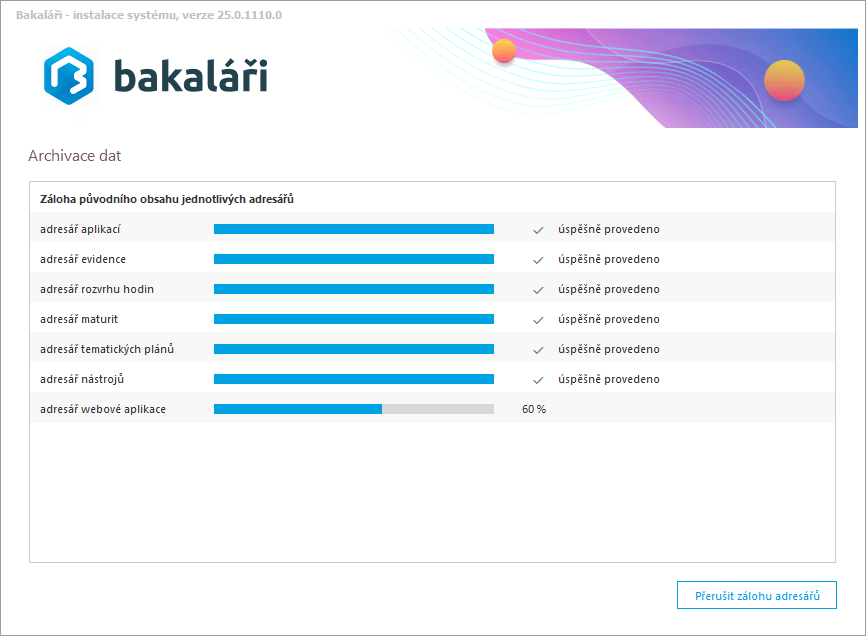Click úspěšně provedeno status for adresář maturit
This screenshot has width=866, height=636.
click(608, 320)
